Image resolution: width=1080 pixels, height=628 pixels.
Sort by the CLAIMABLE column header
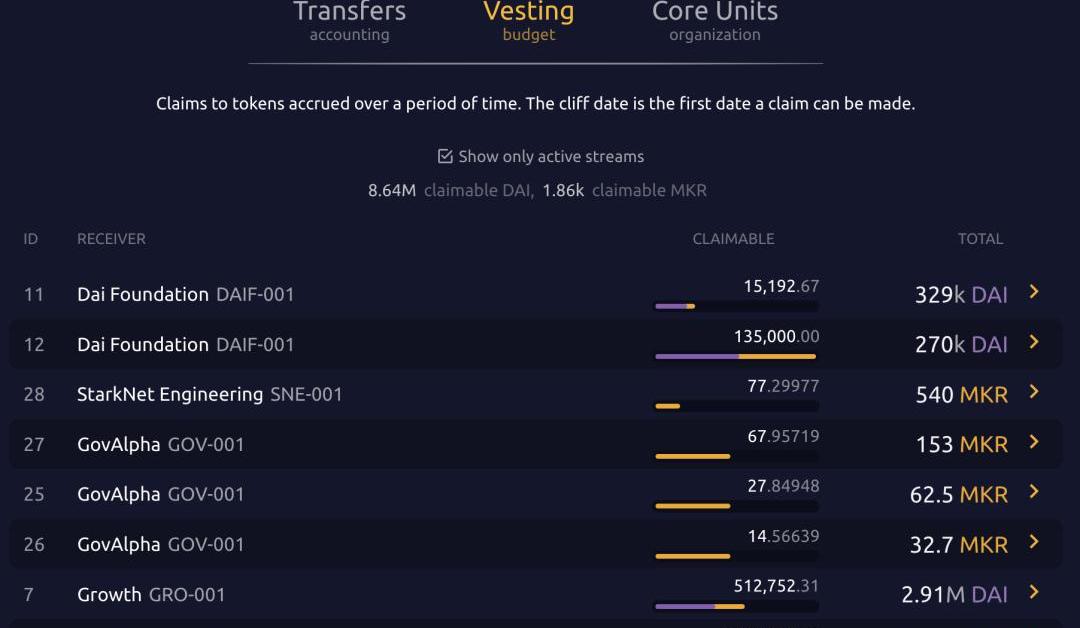[733, 239]
